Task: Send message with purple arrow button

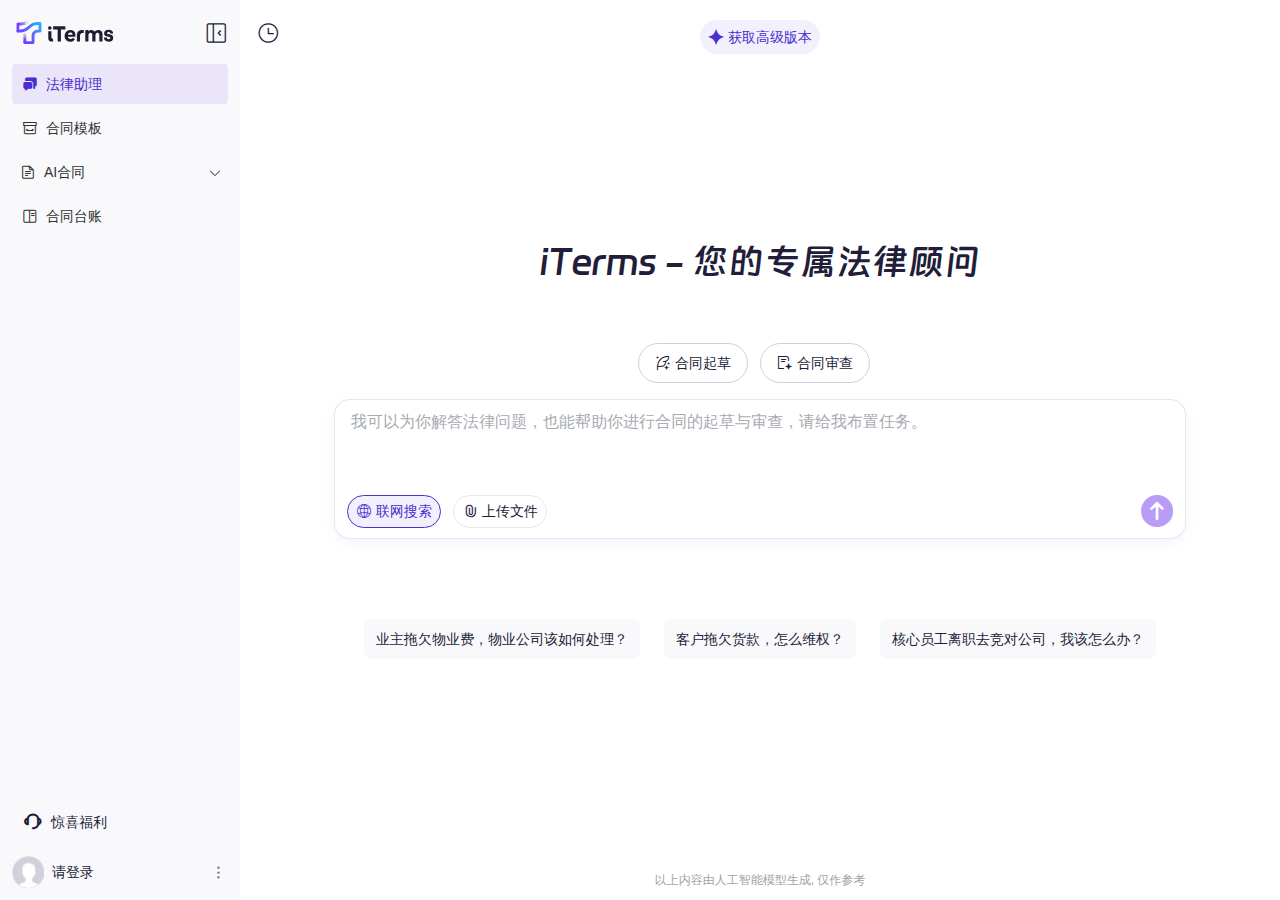Action: pos(1157,511)
